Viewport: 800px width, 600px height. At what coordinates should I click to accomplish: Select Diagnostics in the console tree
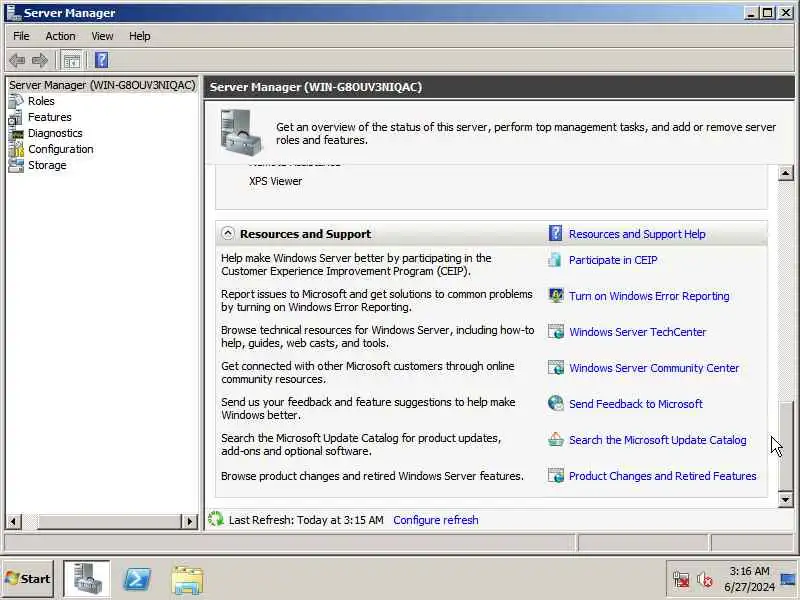55,133
